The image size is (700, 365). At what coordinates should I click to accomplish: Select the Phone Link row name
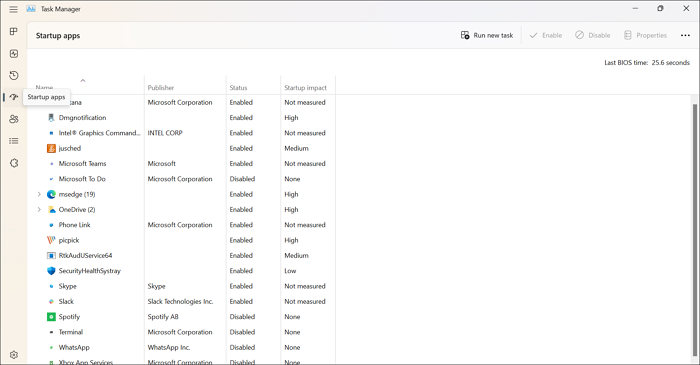click(74, 225)
